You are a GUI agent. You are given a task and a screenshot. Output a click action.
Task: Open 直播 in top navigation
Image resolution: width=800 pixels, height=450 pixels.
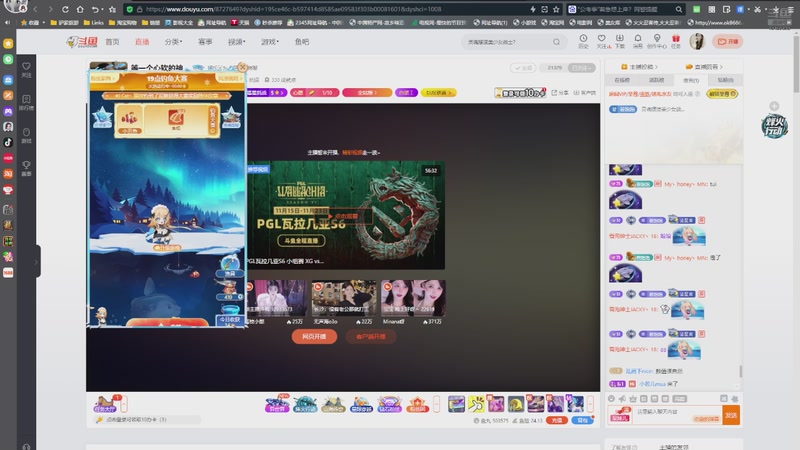(142, 42)
